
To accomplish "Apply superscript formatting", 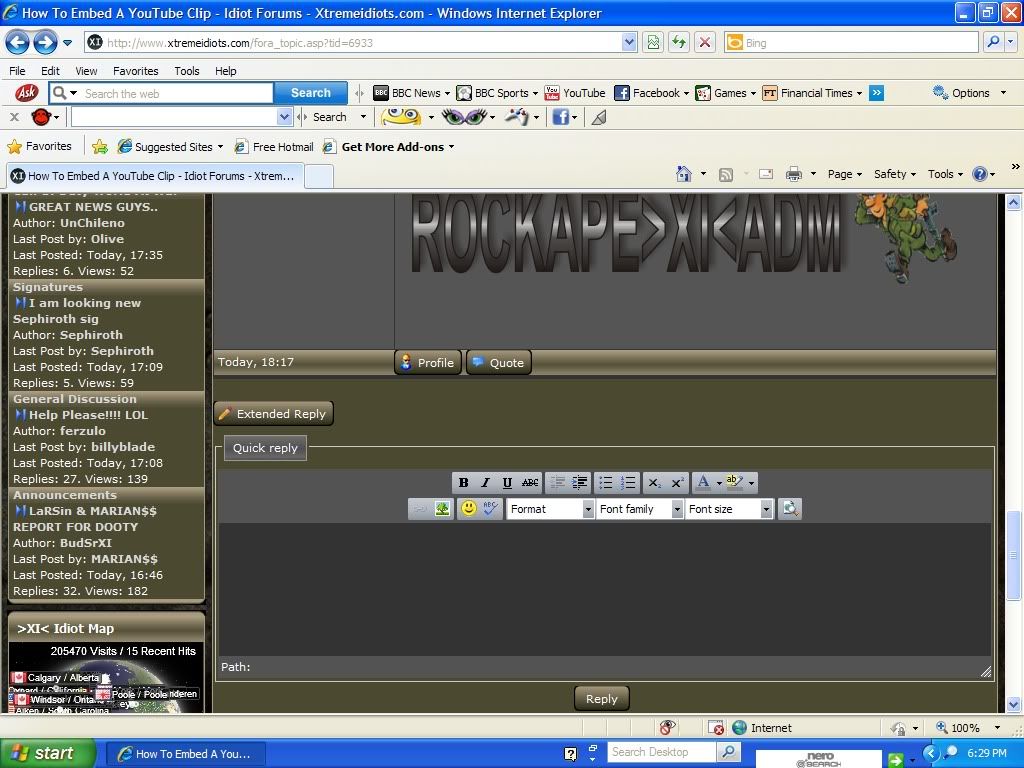I will pyautogui.click(x=677, y=483).
